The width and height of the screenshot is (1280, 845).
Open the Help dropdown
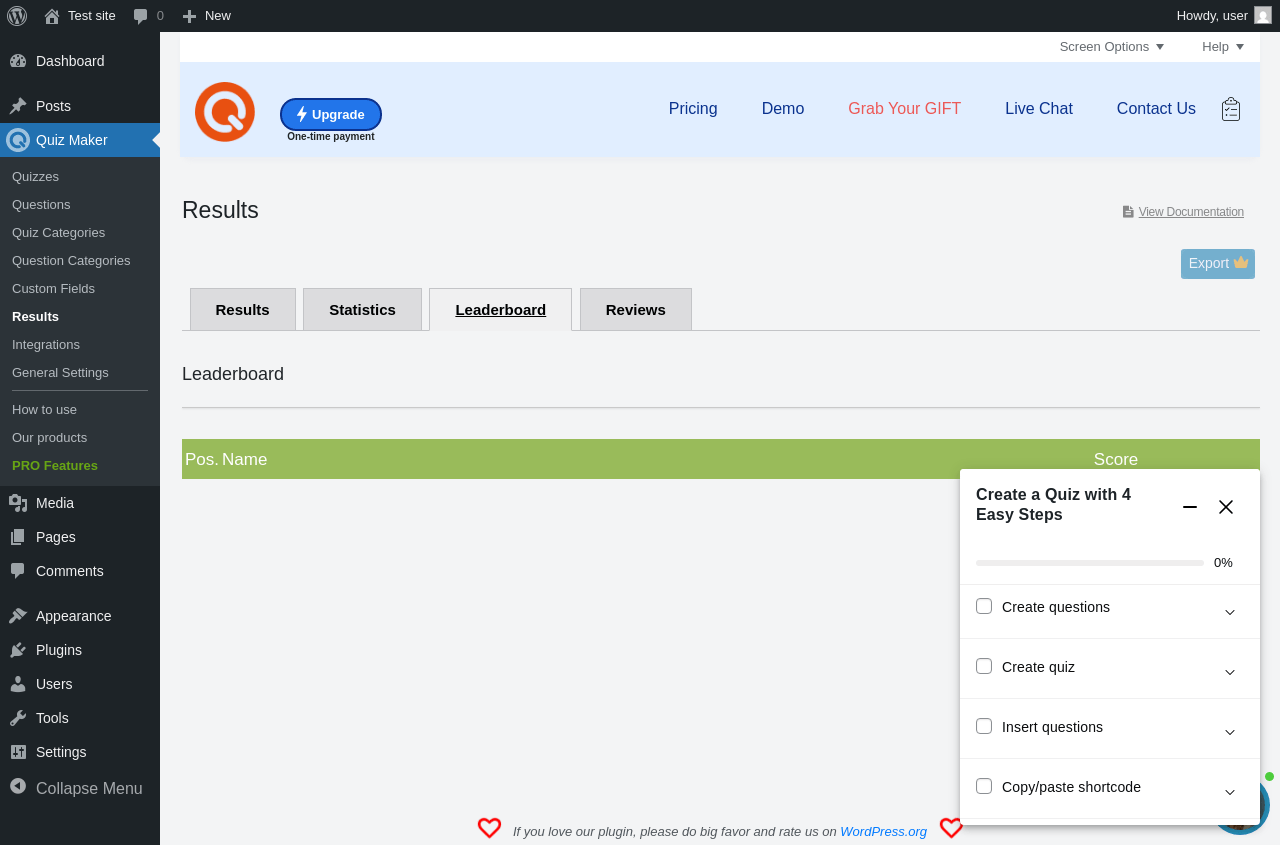1223,46
